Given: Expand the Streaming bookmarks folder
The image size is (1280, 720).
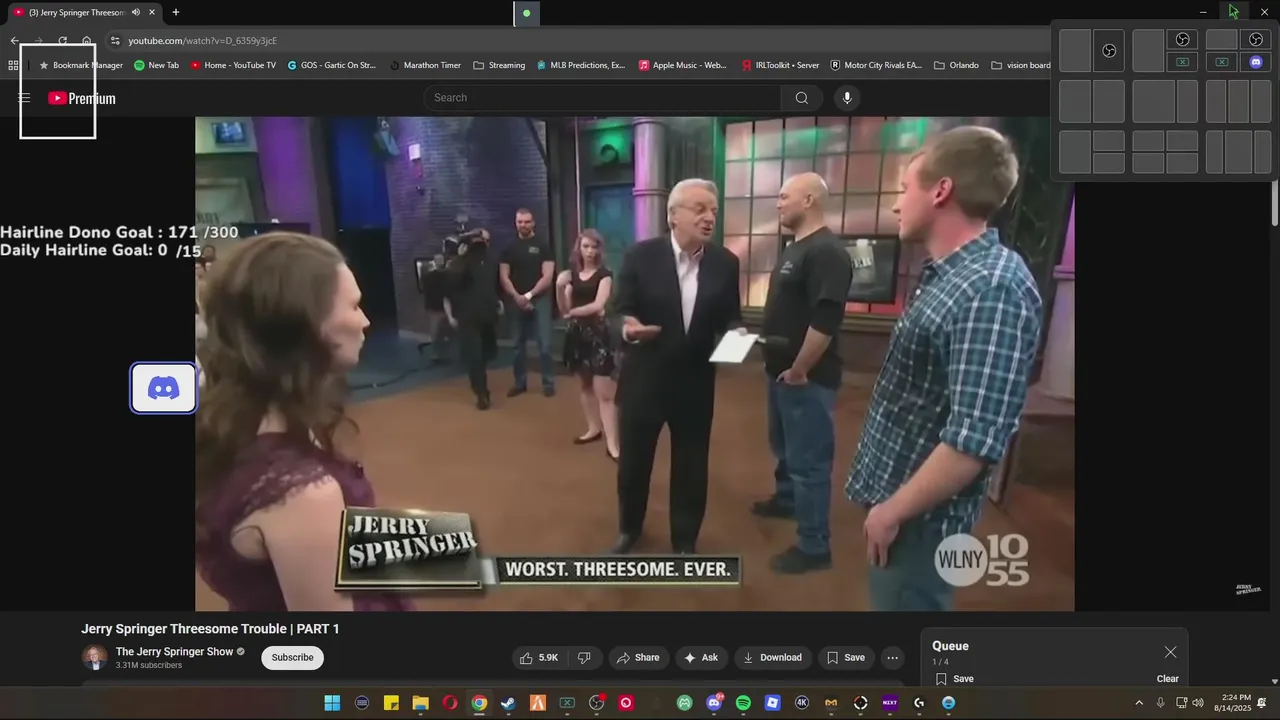Looking at the screenshot, I should coord(499,65).
